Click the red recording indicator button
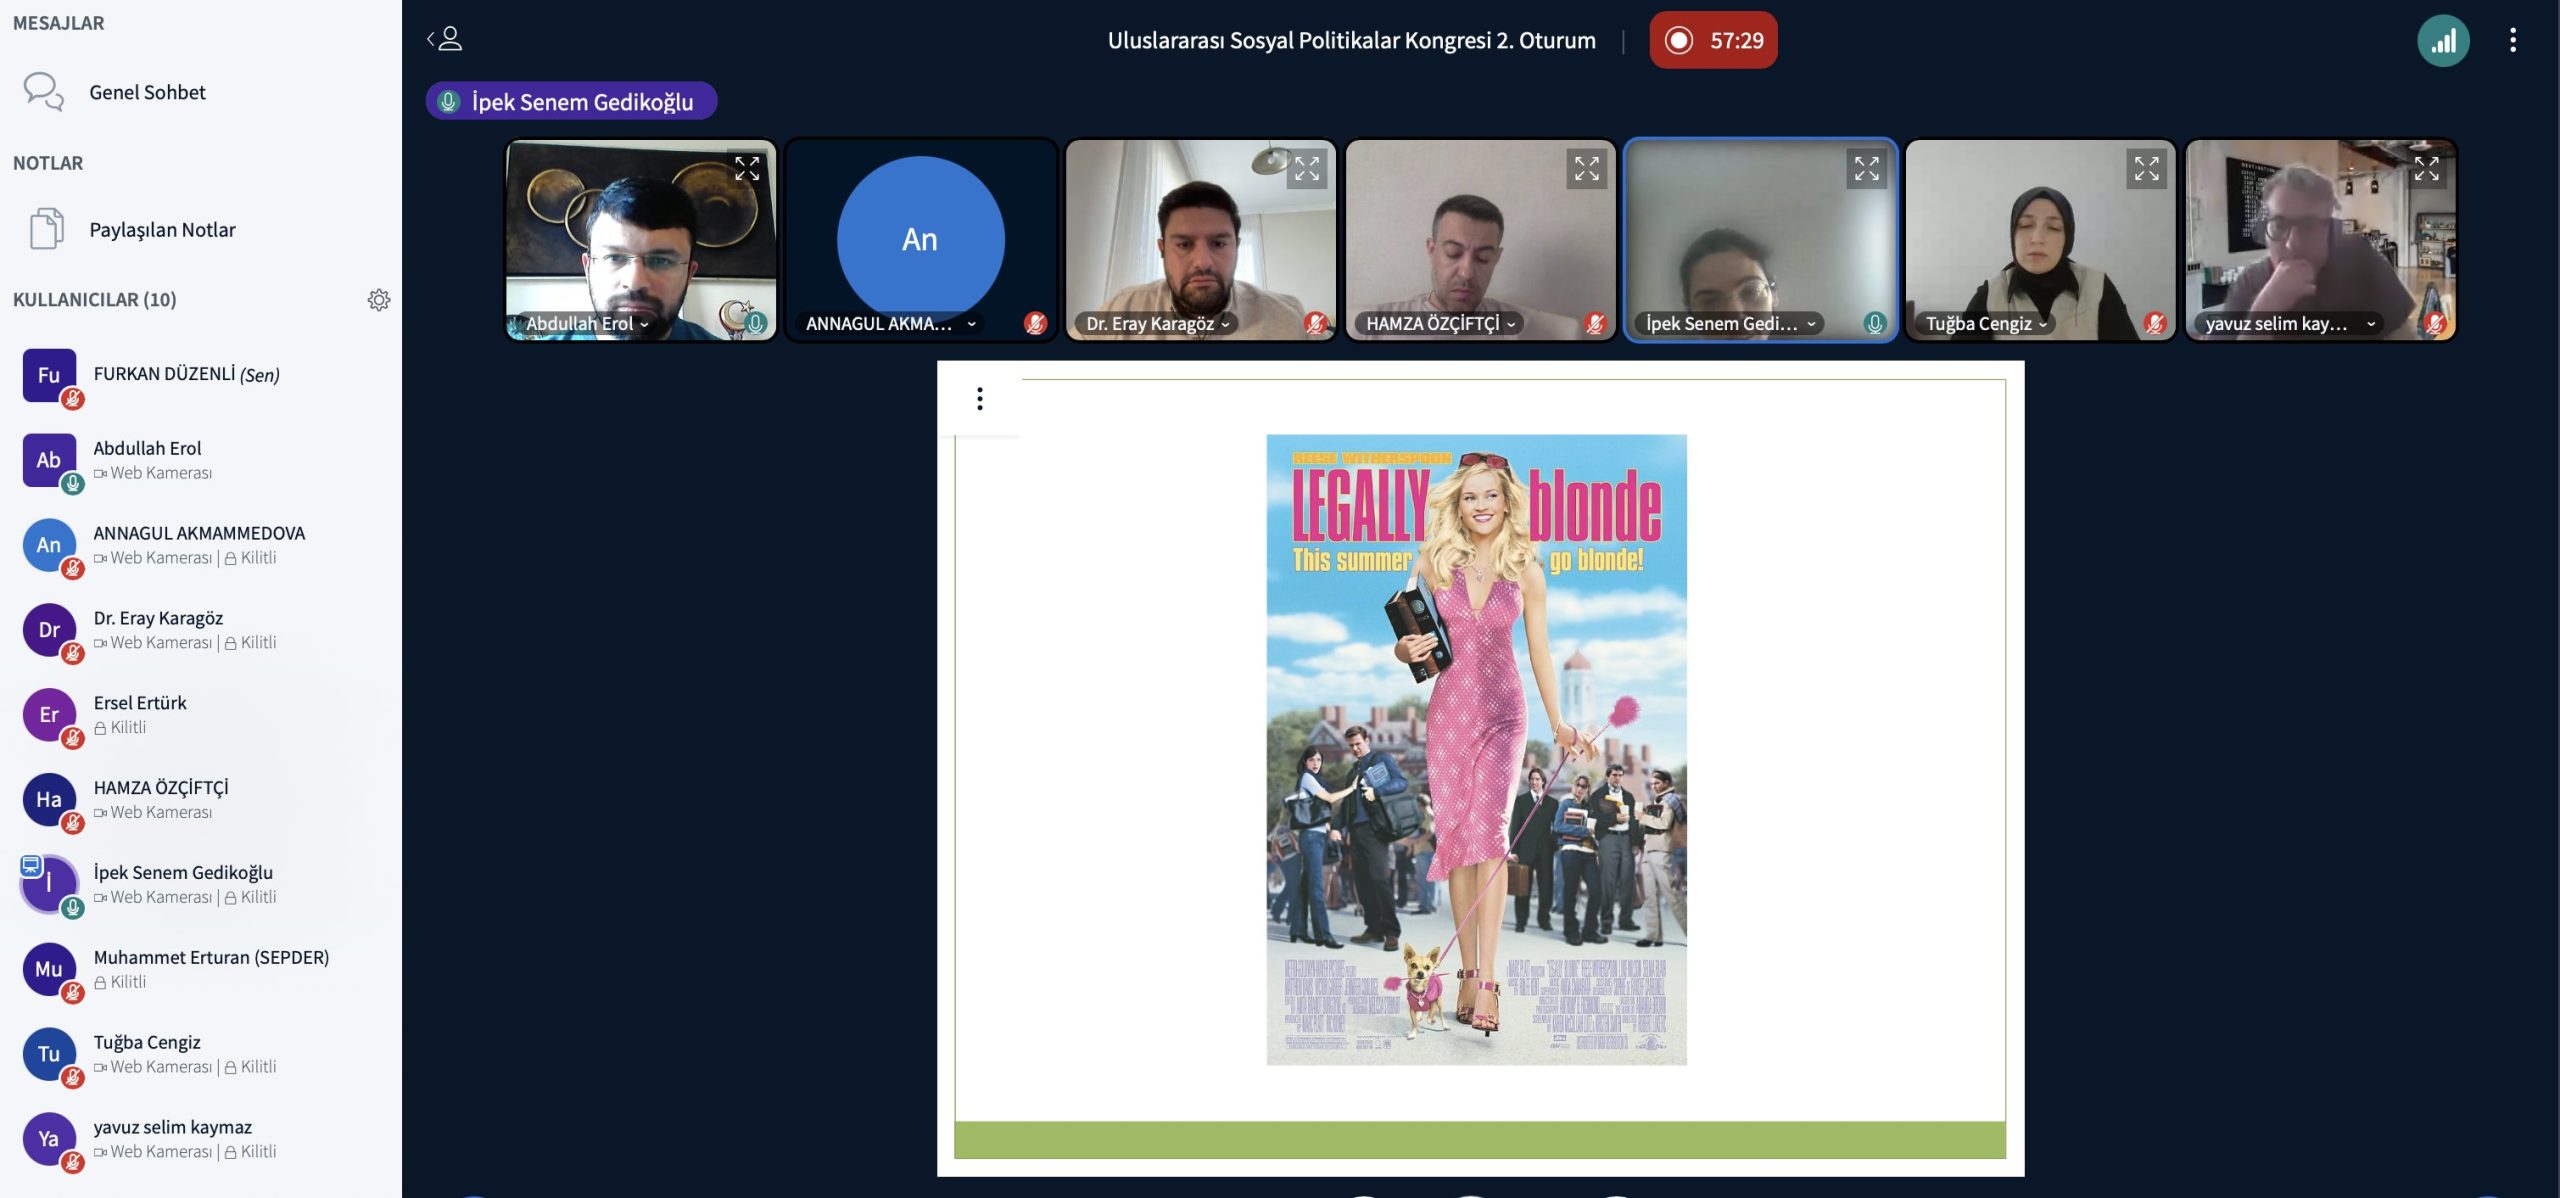This screenshot has height=1198, width=2560. click(x=1713, y=40)
